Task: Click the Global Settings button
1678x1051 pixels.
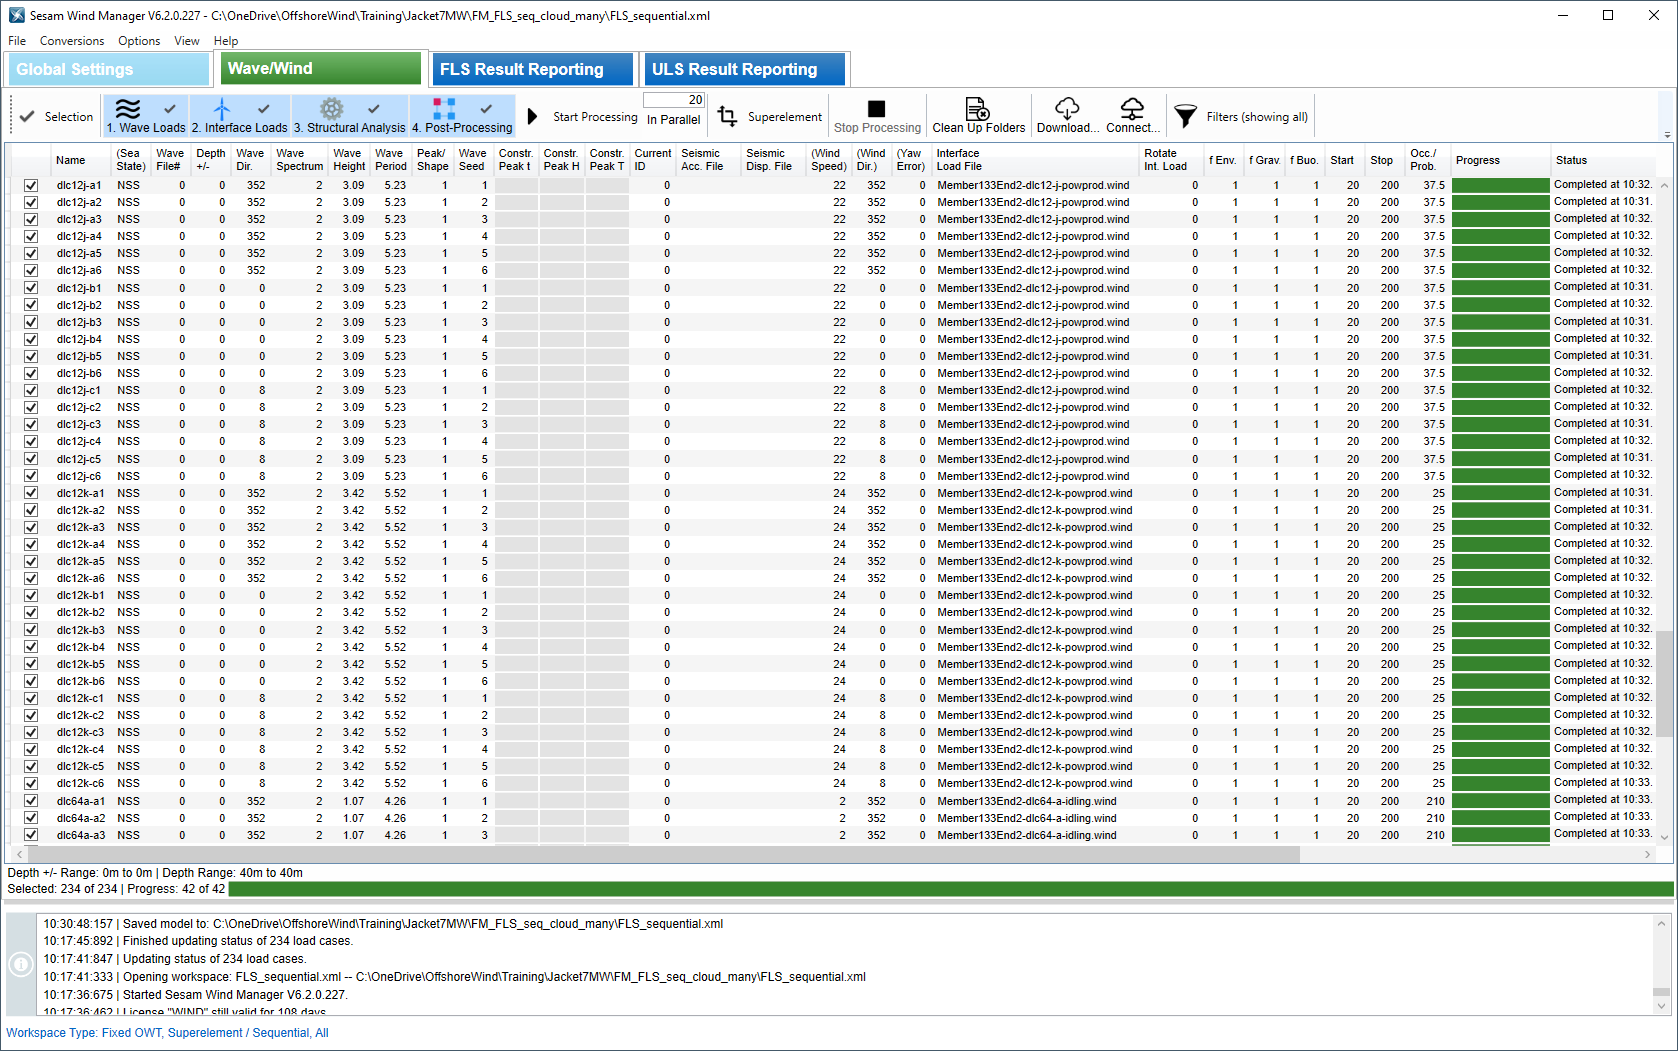Action: coord(108,69)
